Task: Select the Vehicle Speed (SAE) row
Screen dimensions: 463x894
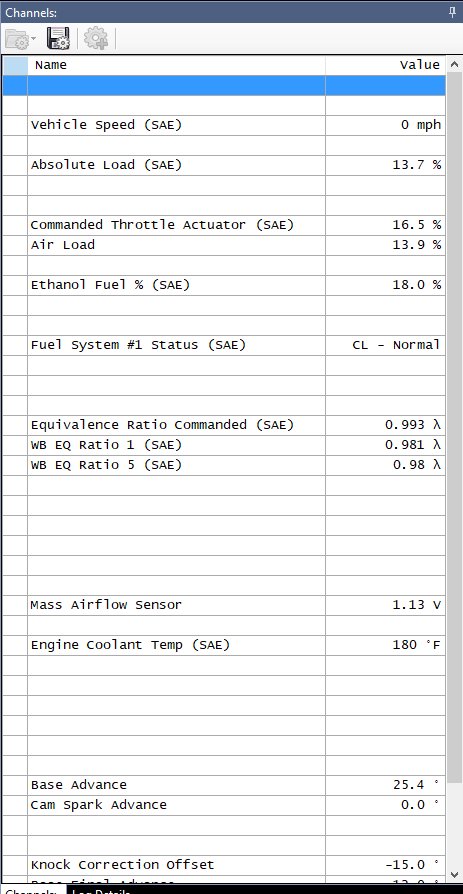Action: pos(225,125)
